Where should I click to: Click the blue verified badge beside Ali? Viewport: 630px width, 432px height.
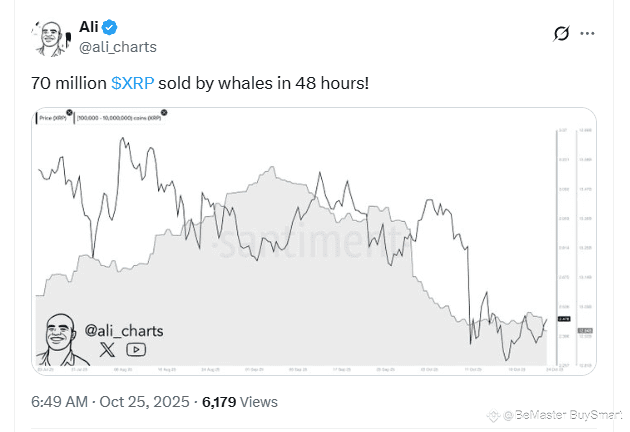pyautogui.click(x=113, y=27)
